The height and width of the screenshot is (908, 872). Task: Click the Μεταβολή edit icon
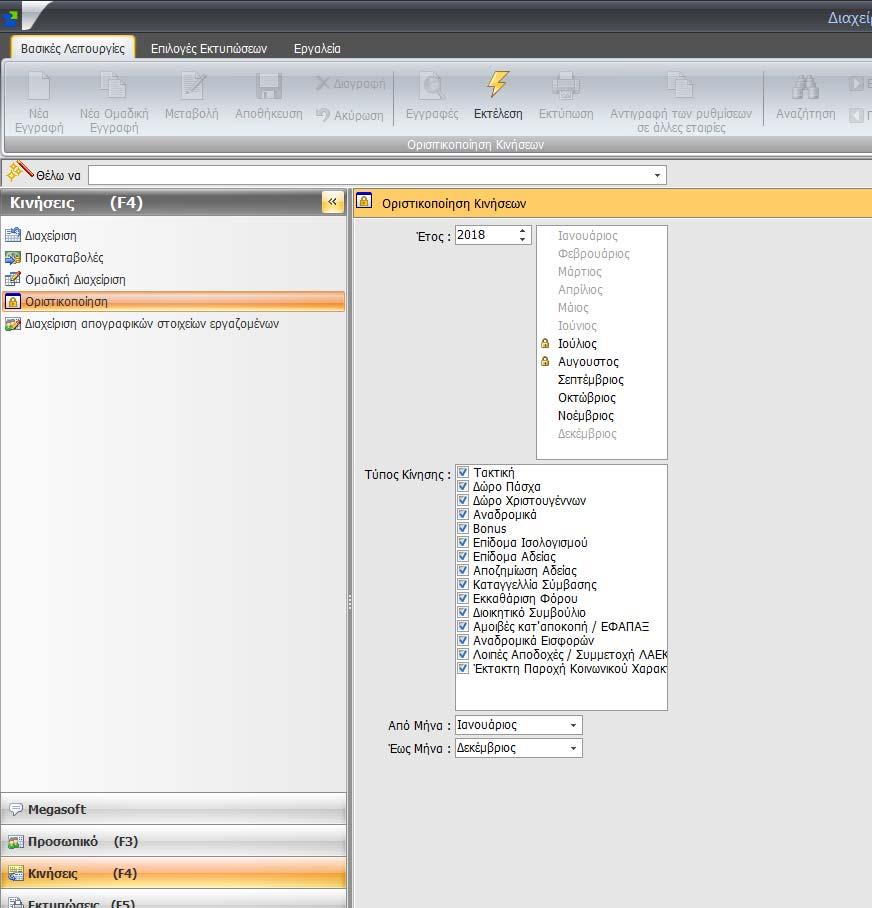pyautogui.click(x=192, y=85)
